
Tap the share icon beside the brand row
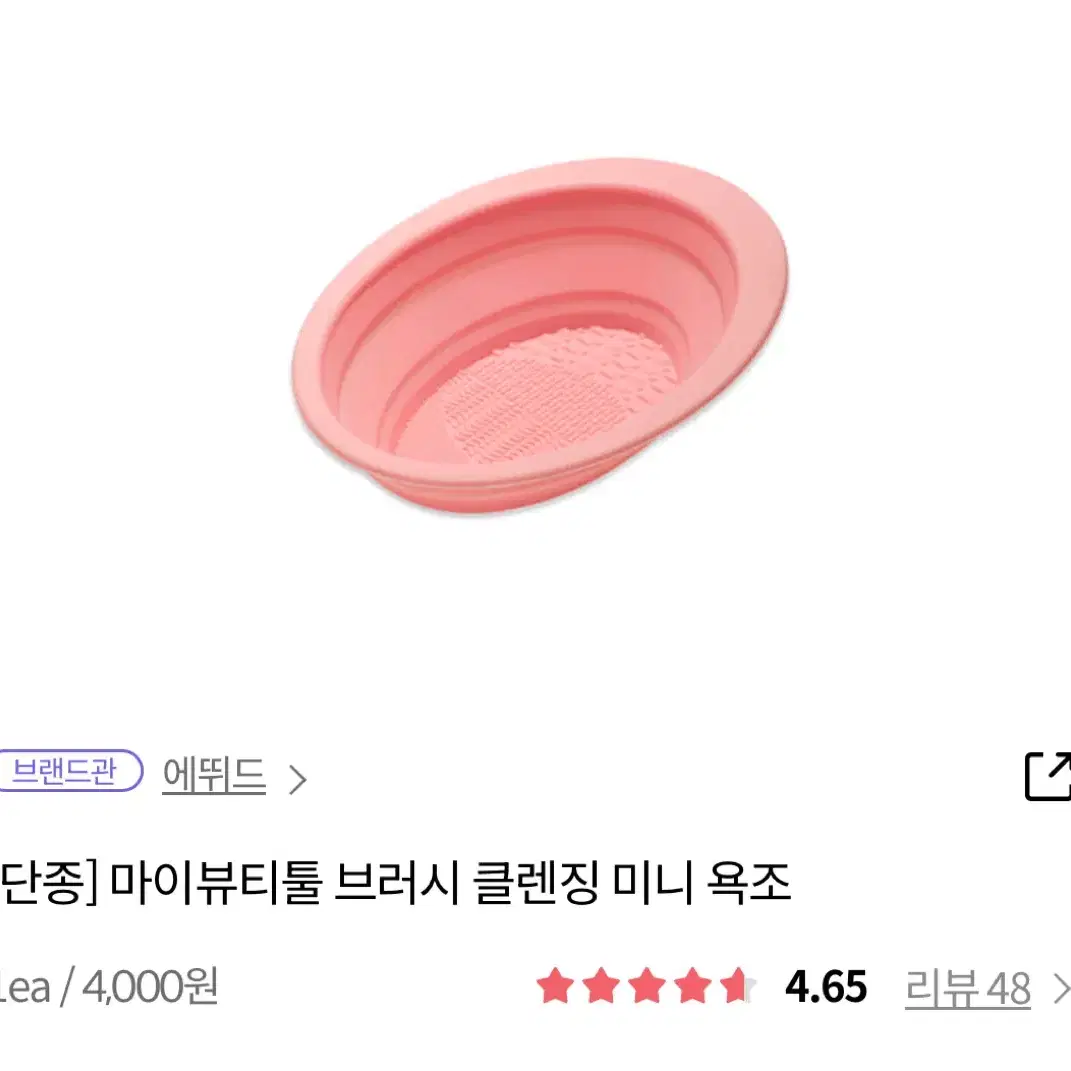click(x=1048, y=775)
